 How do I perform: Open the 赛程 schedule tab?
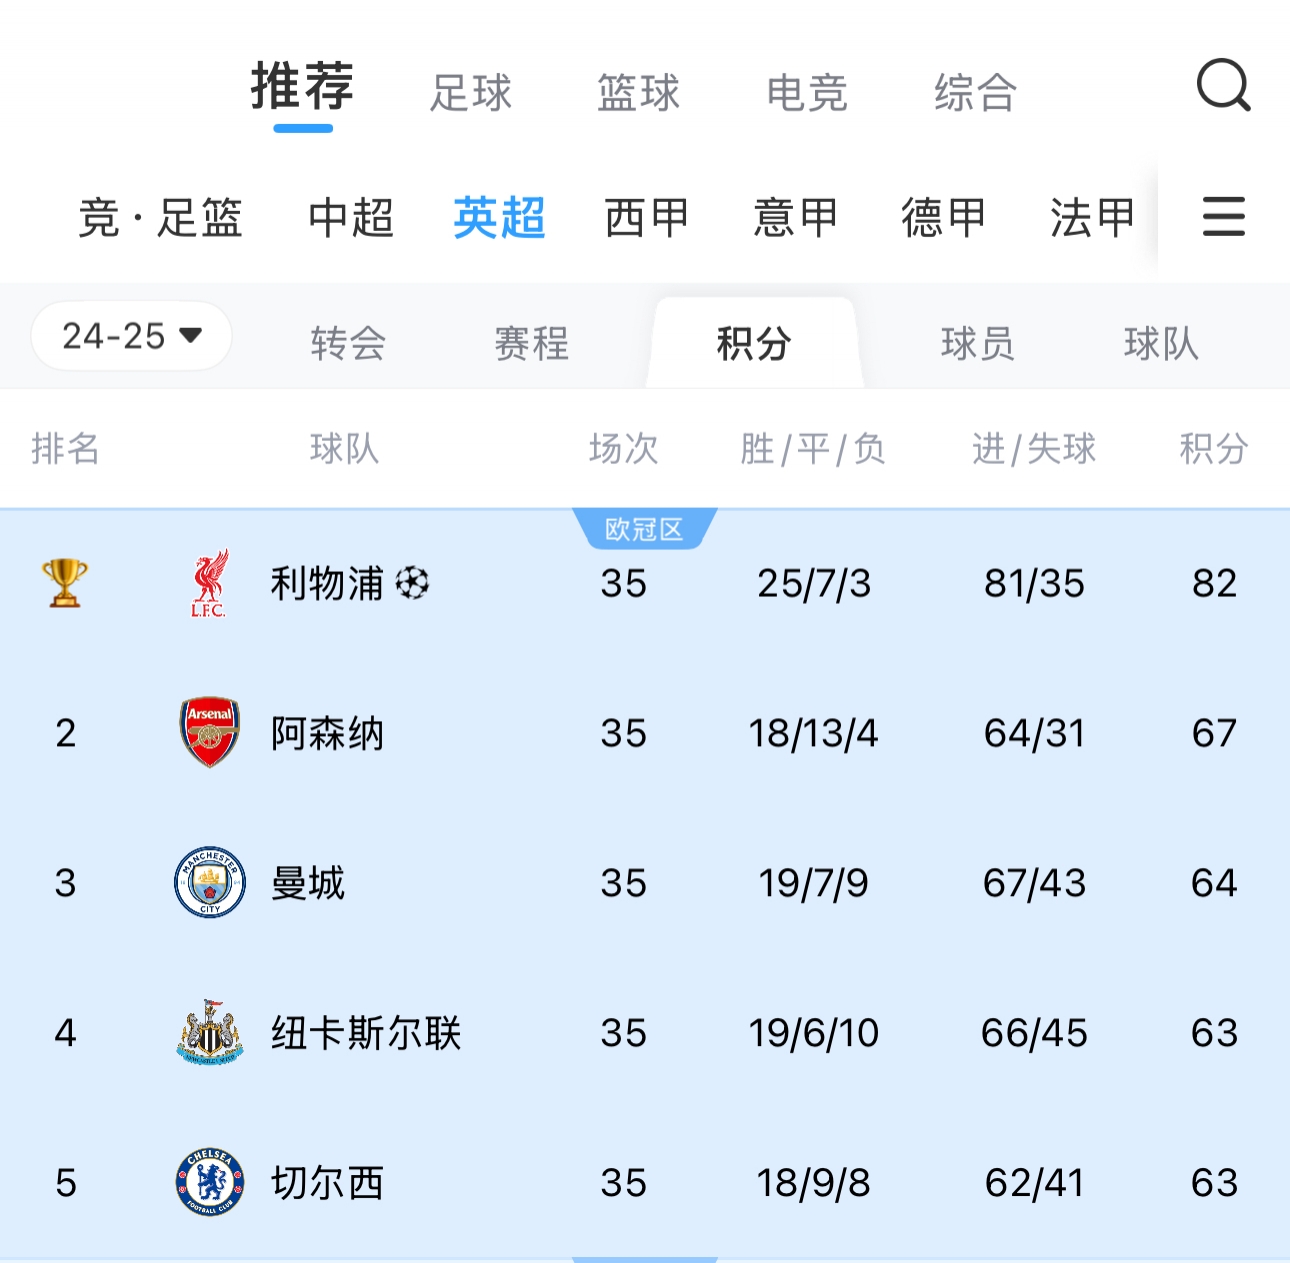click(531, 343)
